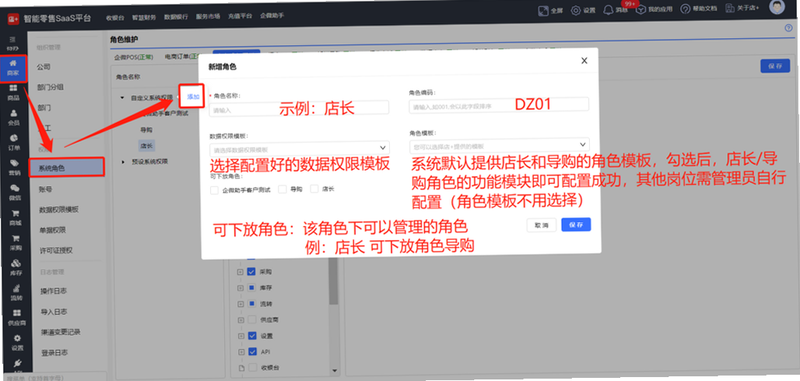Check the 收银台 permission checkbox
Screen dimensions: 800x381
[253, 368]
